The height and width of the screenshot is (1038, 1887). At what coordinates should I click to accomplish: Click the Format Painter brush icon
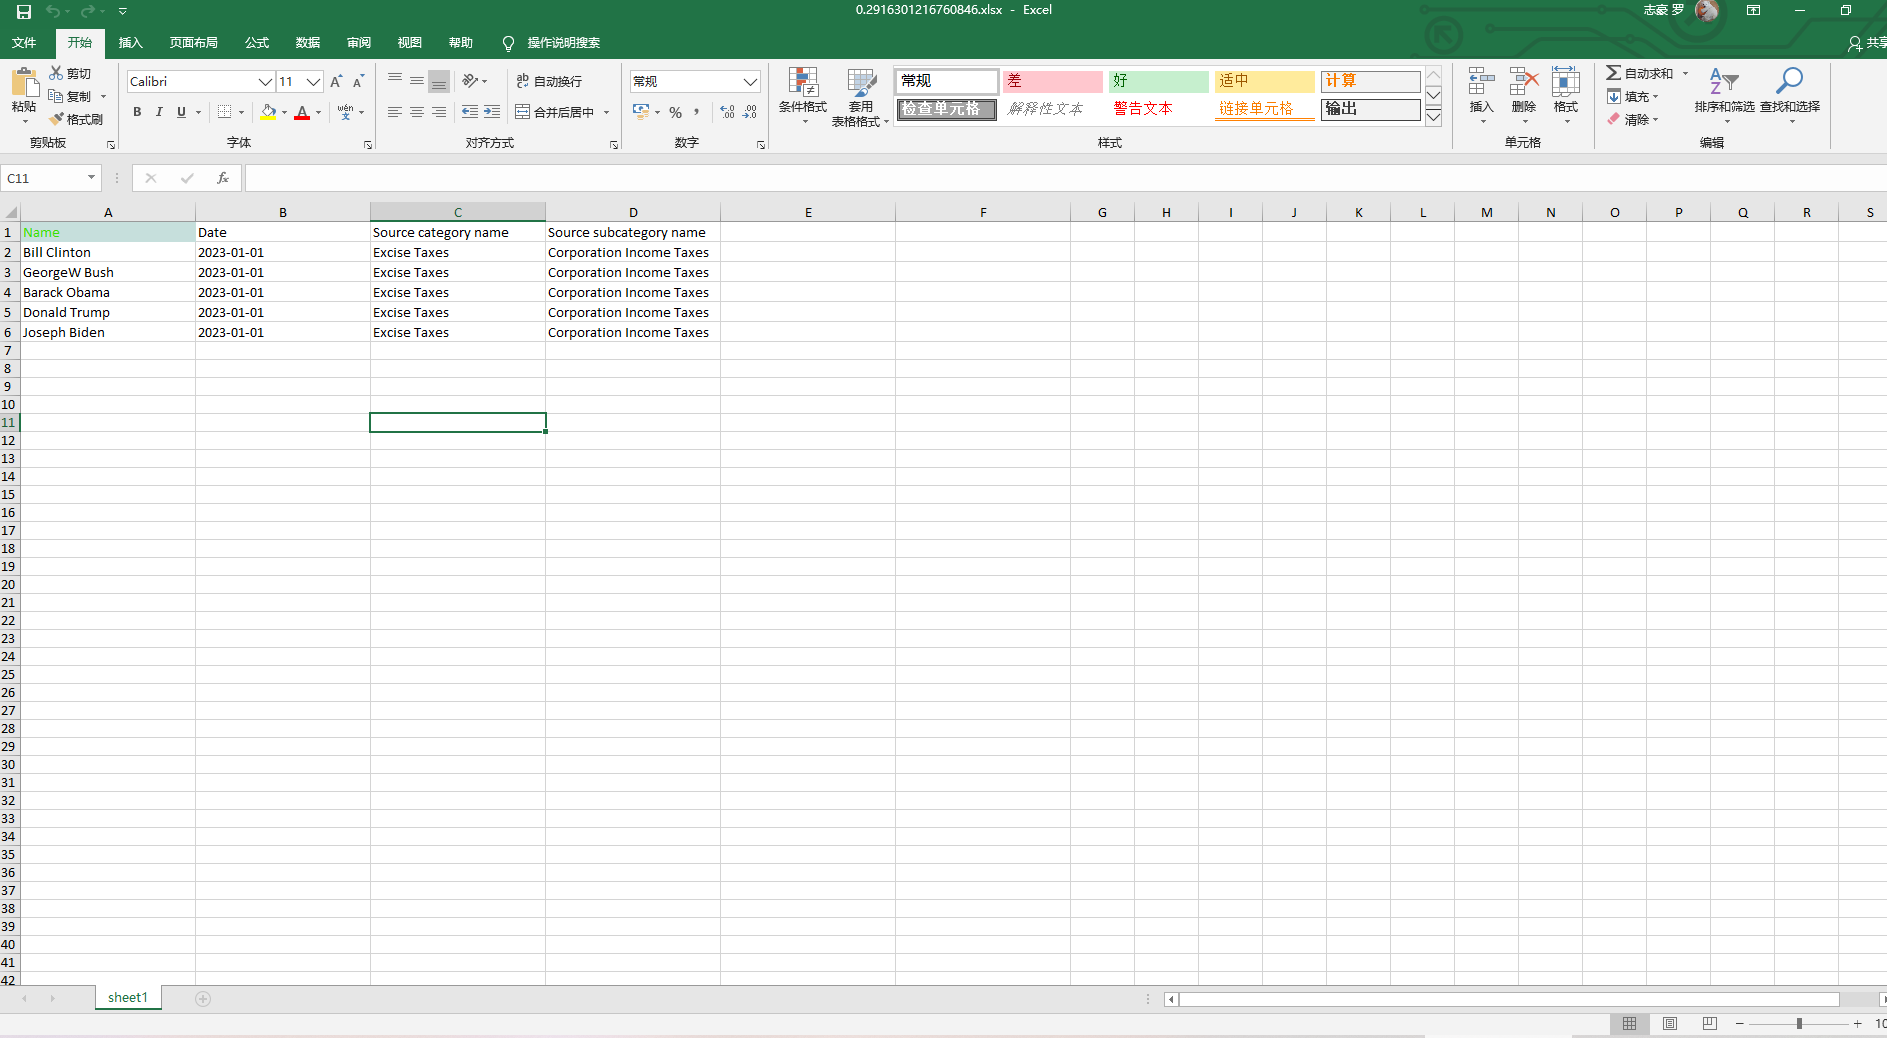pos(56,119)
